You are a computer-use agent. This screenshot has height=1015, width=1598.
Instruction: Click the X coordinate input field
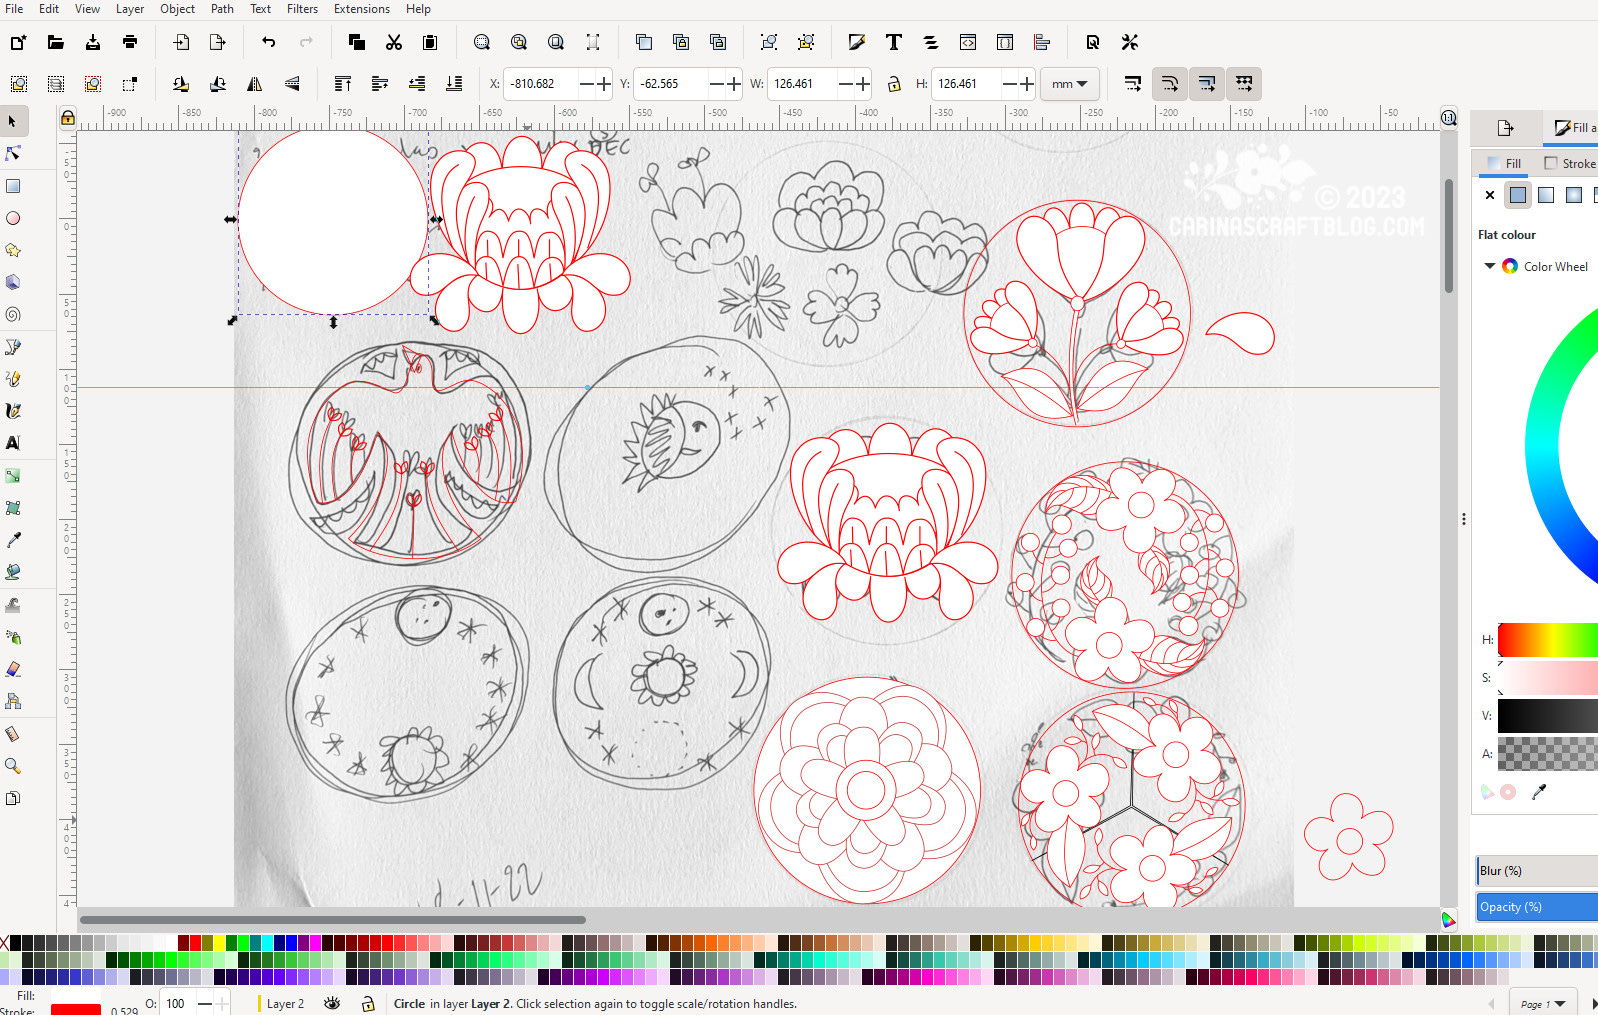coord(540,84)
